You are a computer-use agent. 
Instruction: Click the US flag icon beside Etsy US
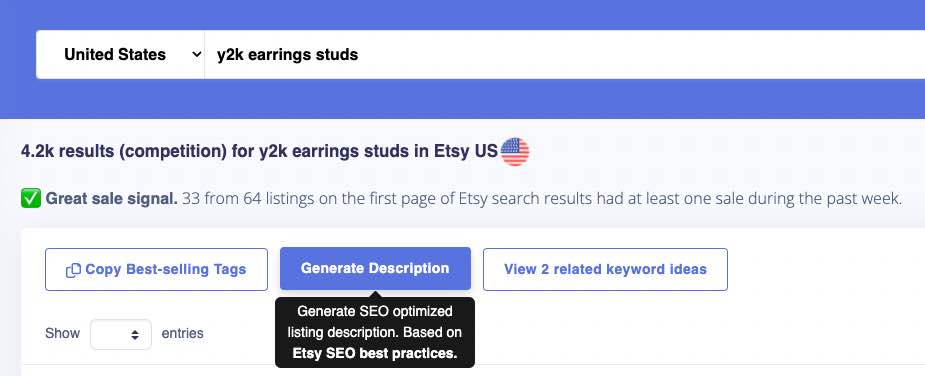pyautogui.click(x=514, y=152)
